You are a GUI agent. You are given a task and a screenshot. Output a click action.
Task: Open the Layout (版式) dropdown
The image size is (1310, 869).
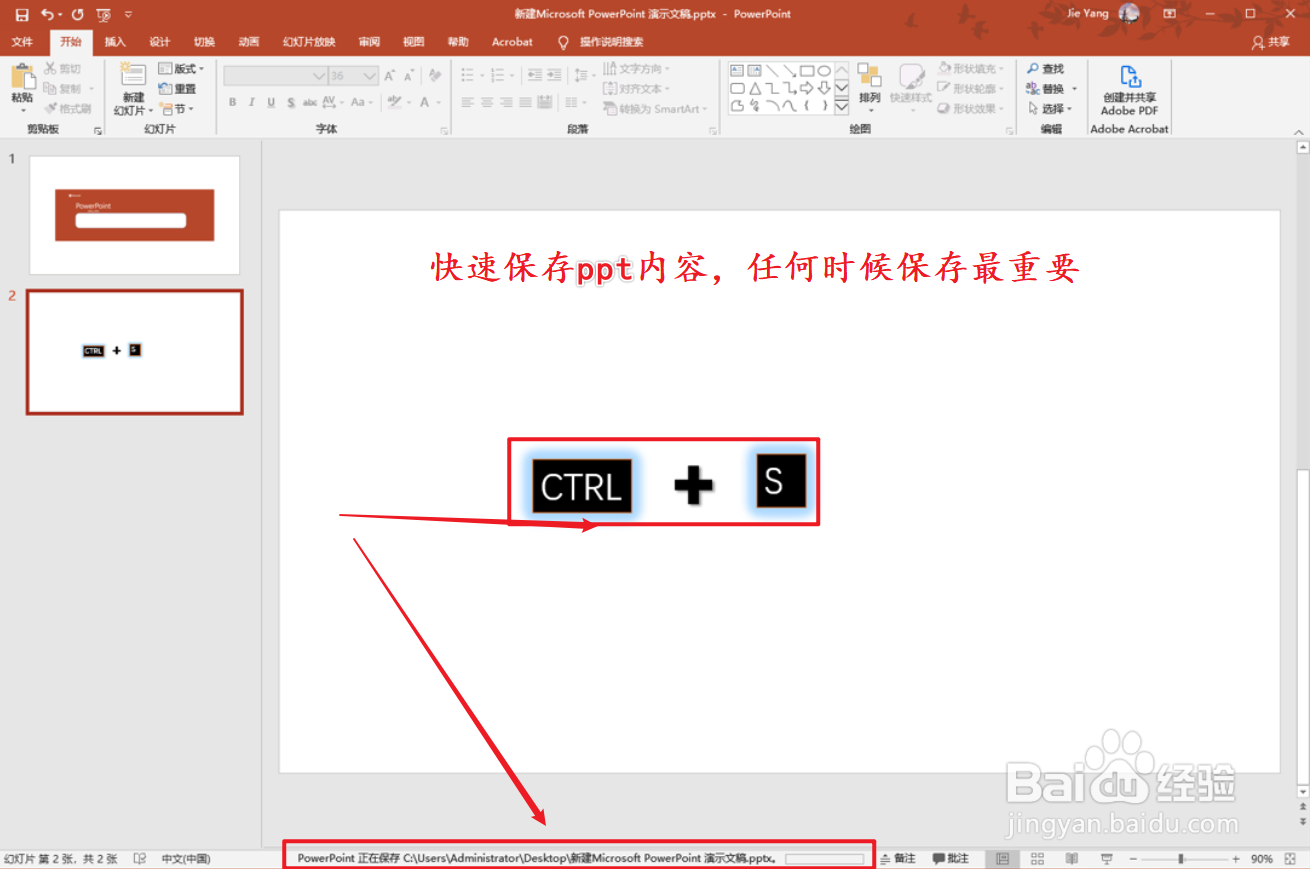181,69
